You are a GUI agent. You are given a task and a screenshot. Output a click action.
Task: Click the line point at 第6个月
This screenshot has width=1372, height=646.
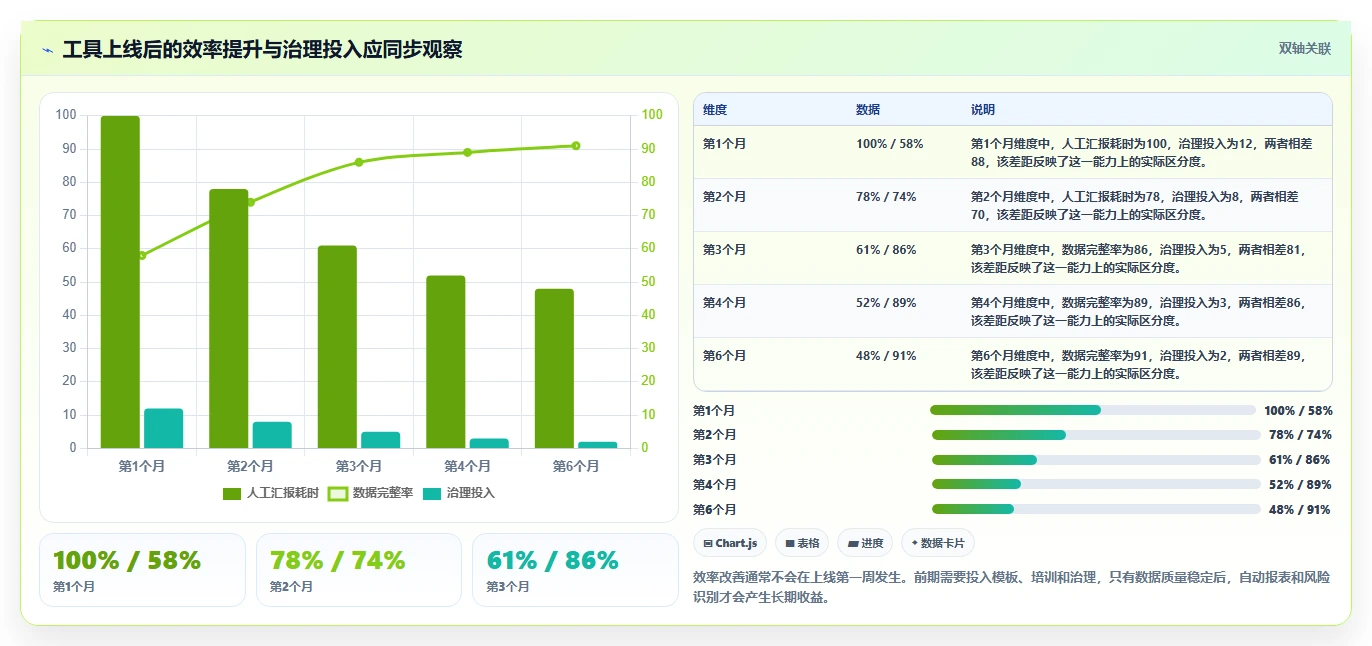(576, 146)
